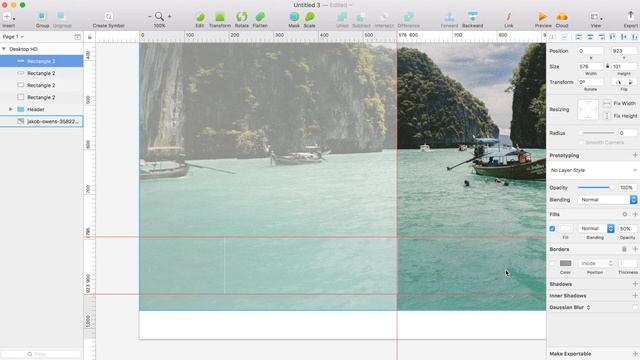Move layer Forward with toolbar icon
This screenshot has width=640, height=360.
pos(449,17)
